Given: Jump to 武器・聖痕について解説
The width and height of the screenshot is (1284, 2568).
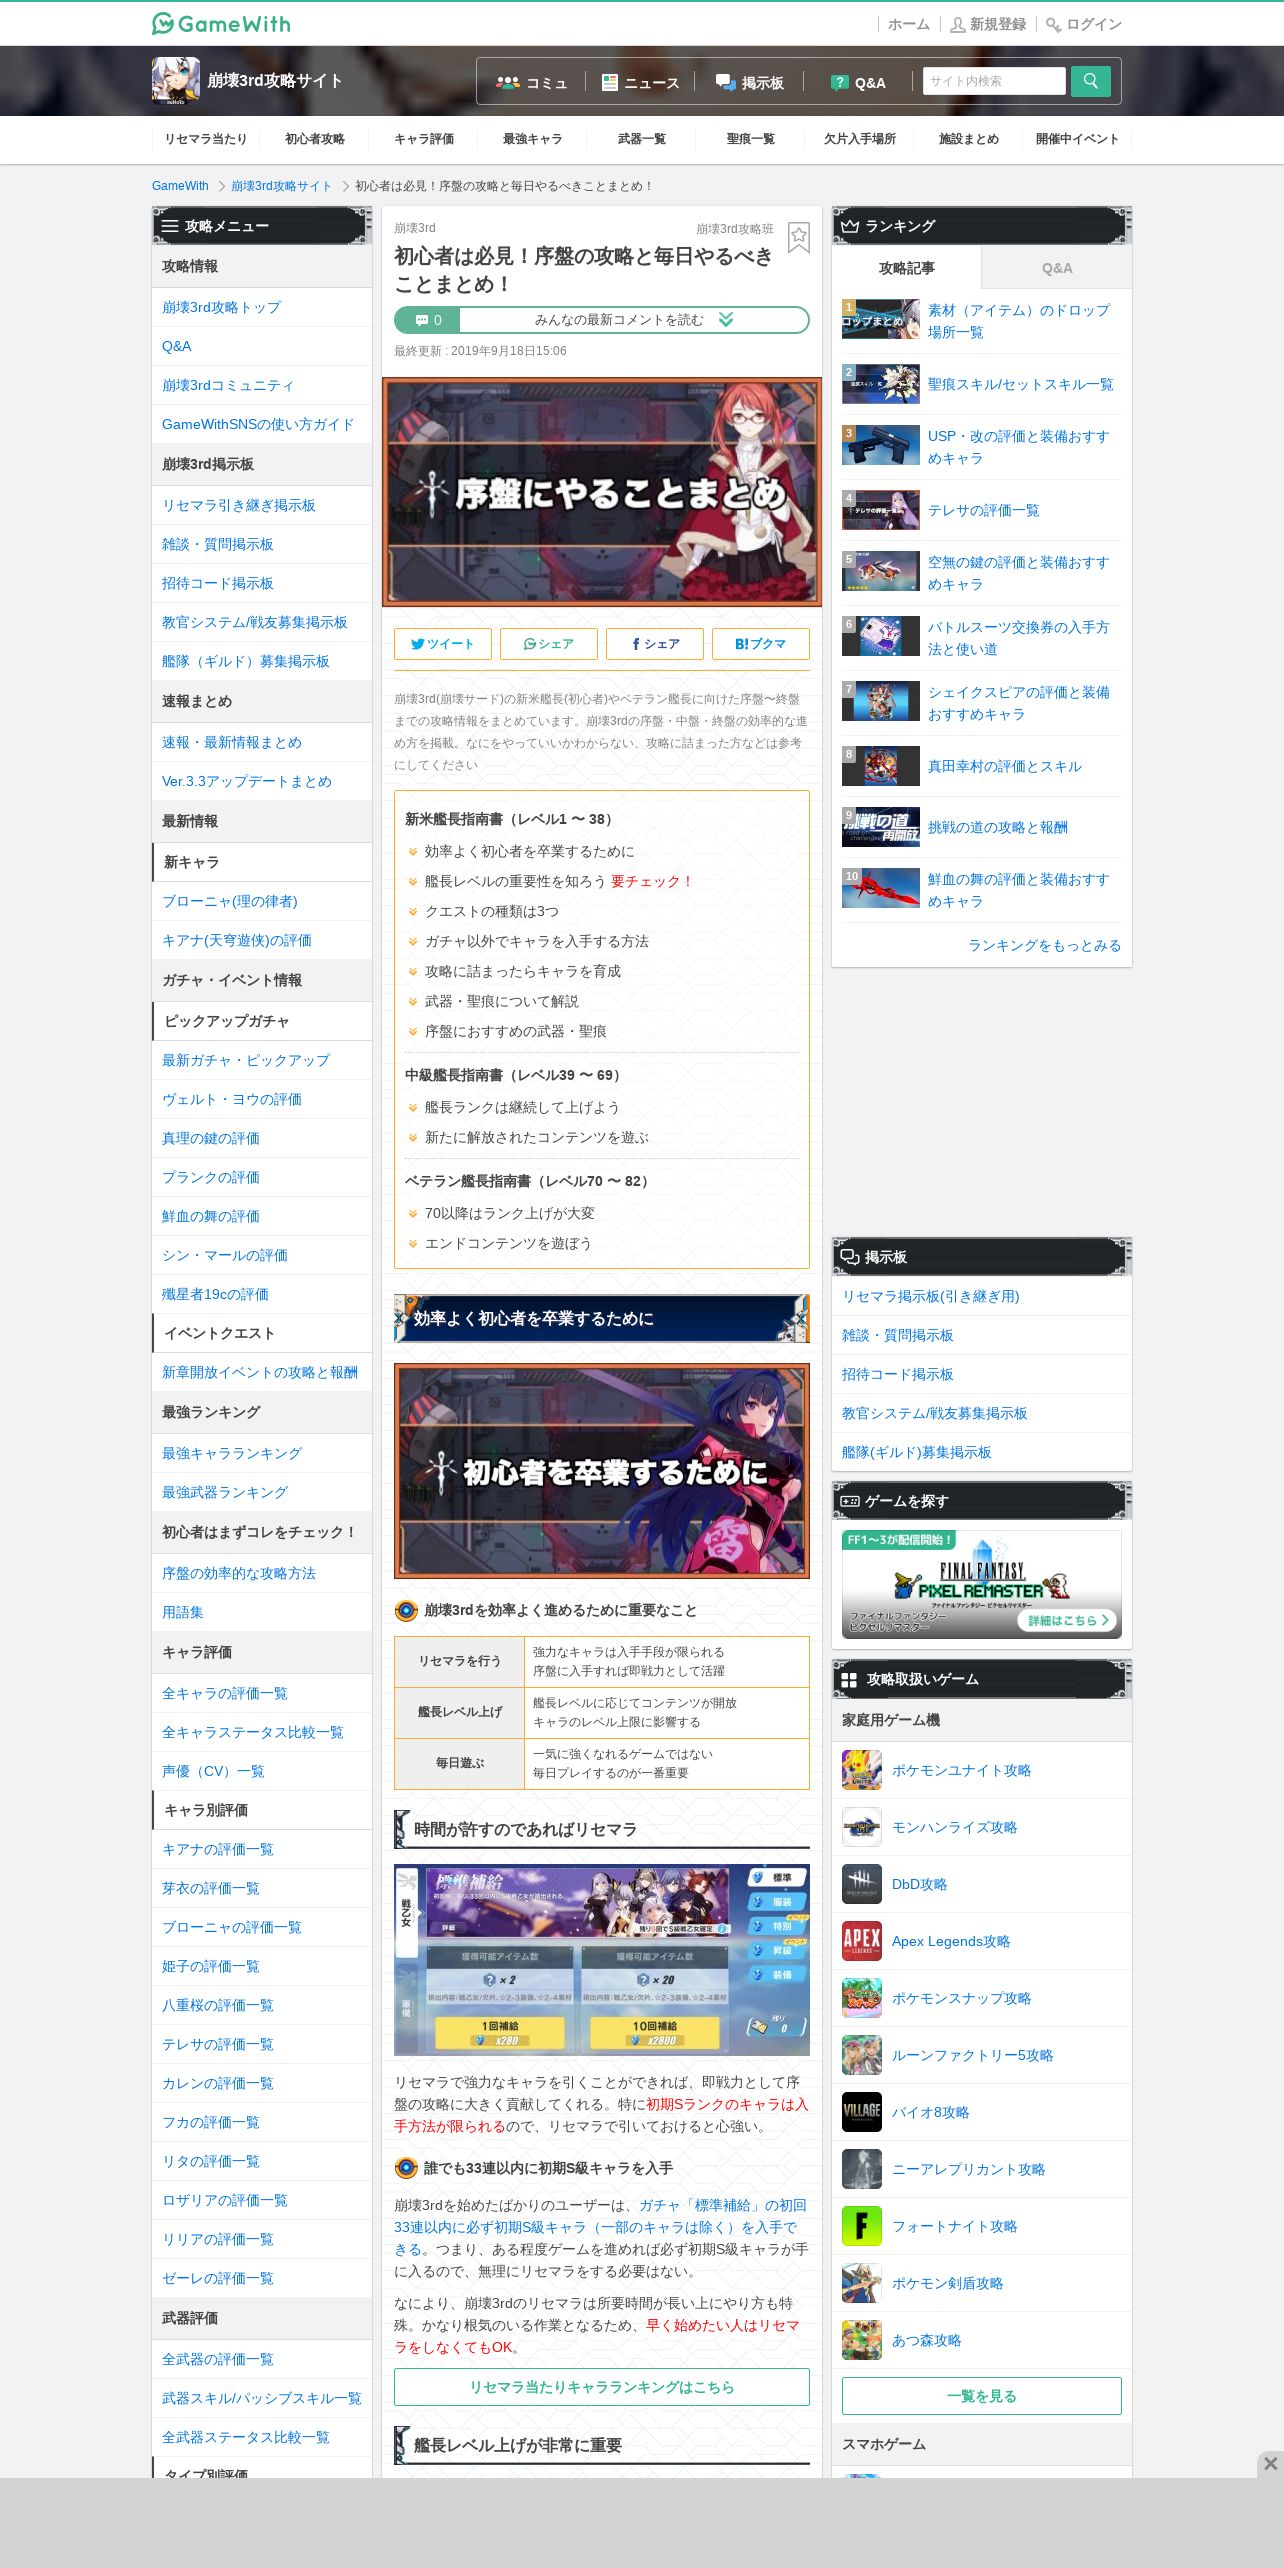Looking at the screenshot, I should (501, 1001).
